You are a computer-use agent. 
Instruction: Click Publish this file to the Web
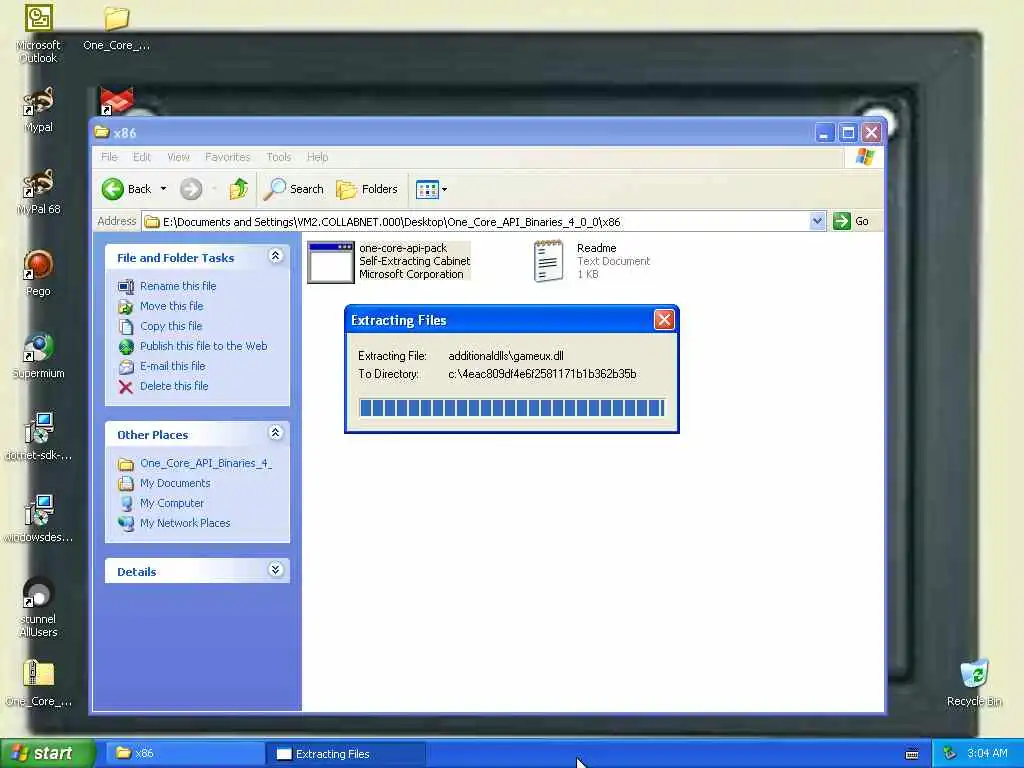203,346
